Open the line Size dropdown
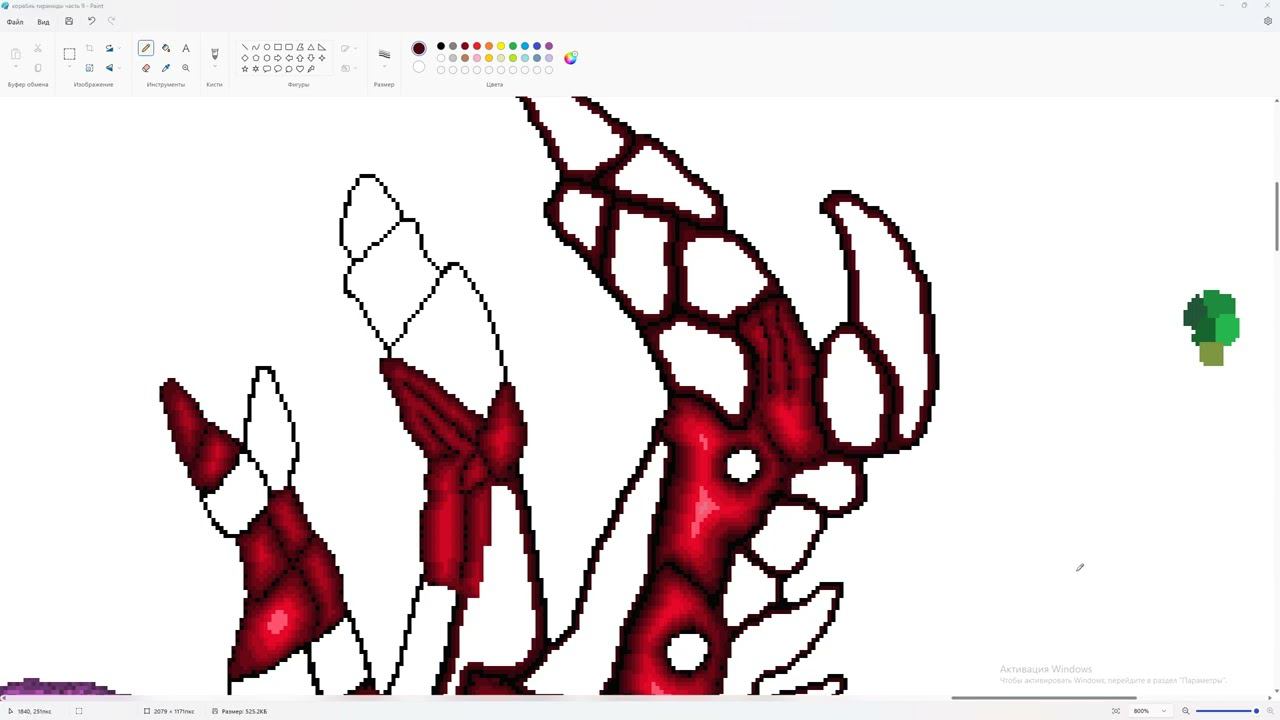 [384, 68]
